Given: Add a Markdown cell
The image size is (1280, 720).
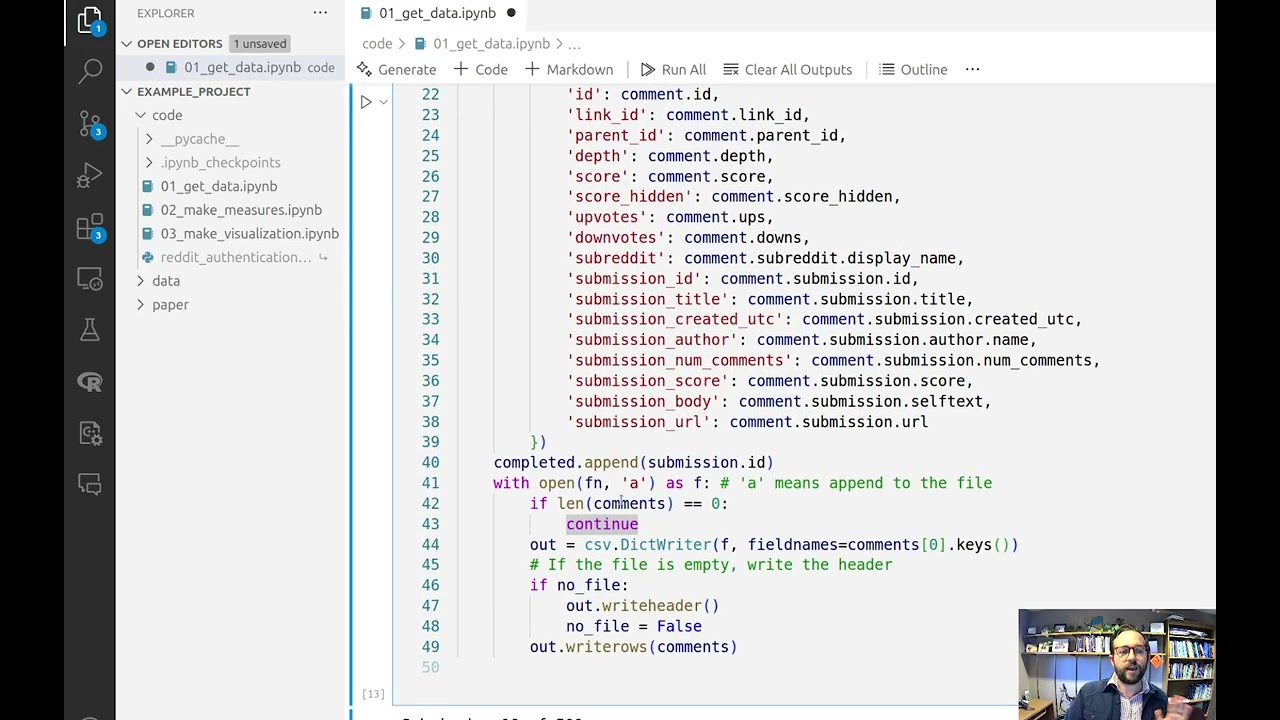Looking at the screenshot, I should pyautogui.click(x=569, y=70).
